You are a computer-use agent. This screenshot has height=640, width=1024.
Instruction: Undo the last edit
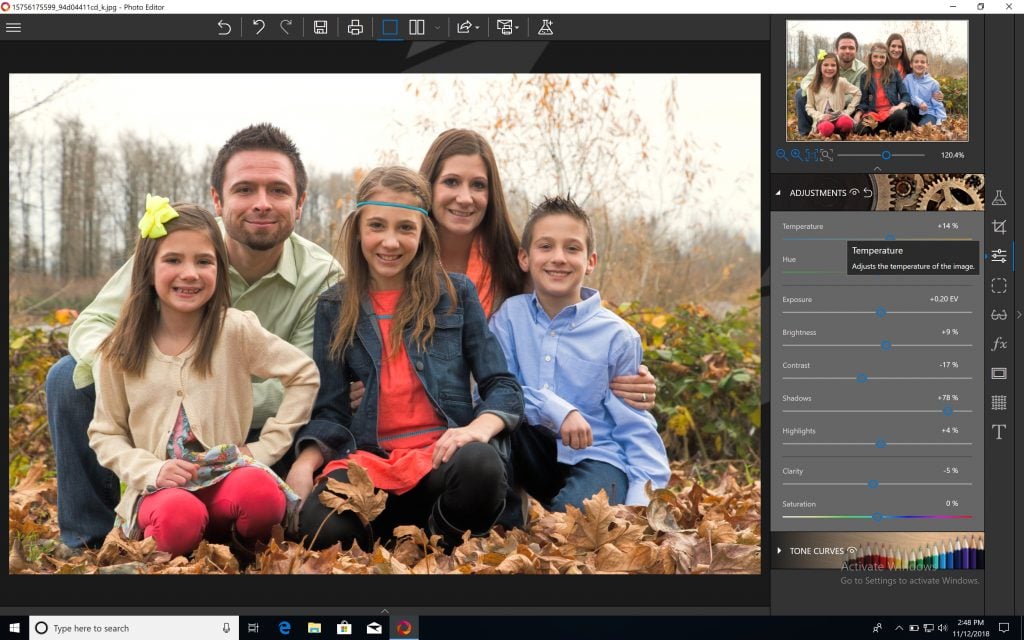(x=259, y=27)
